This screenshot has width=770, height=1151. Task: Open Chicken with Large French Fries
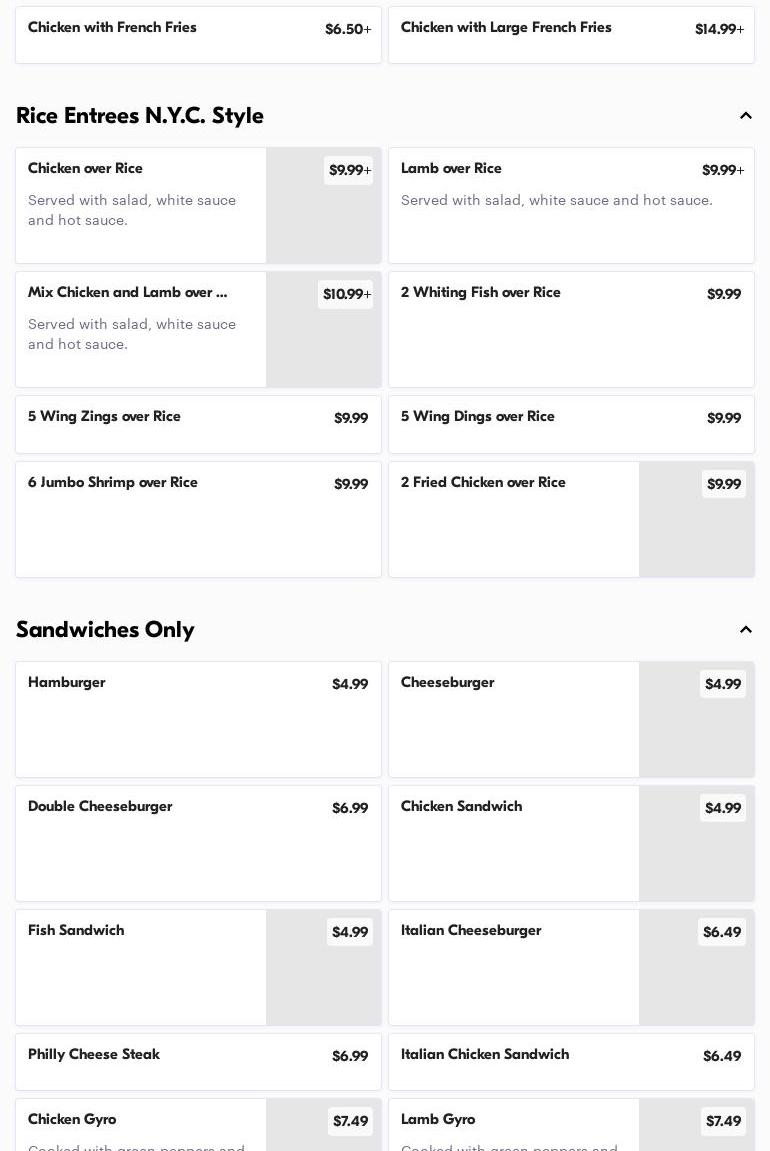coord(570,35)
